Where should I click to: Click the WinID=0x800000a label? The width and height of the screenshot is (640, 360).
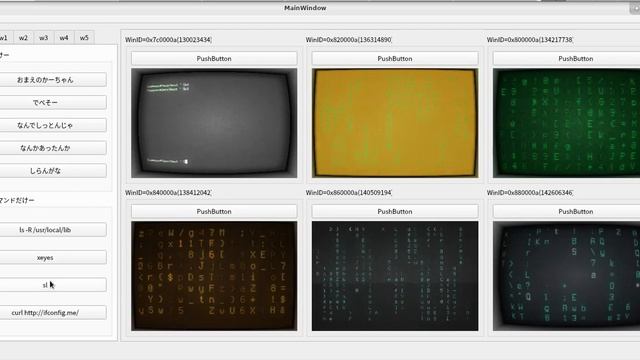tap(530, 40)
